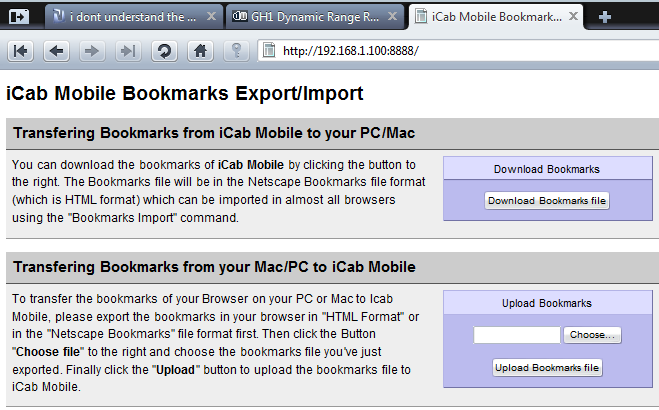Screen dimensions: 659x410
Task: Click the Forward arrow button
Action: coord(92,51)
